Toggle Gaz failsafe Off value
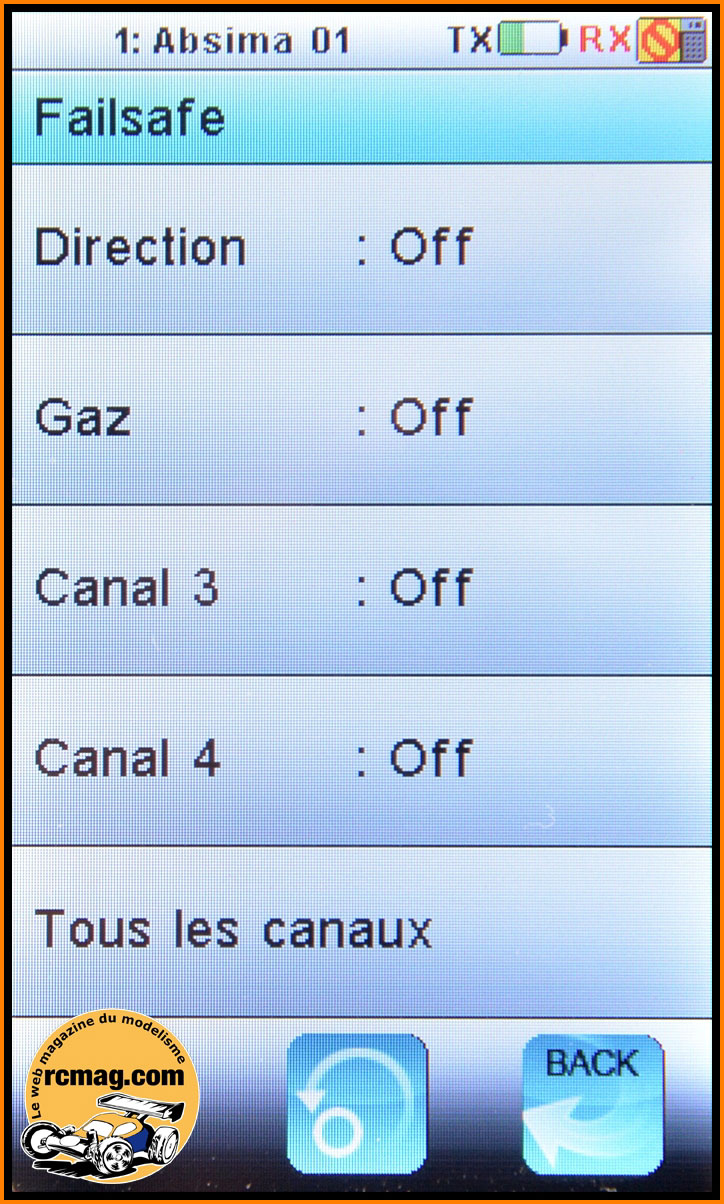The image size is (724, 1204). 430,417
